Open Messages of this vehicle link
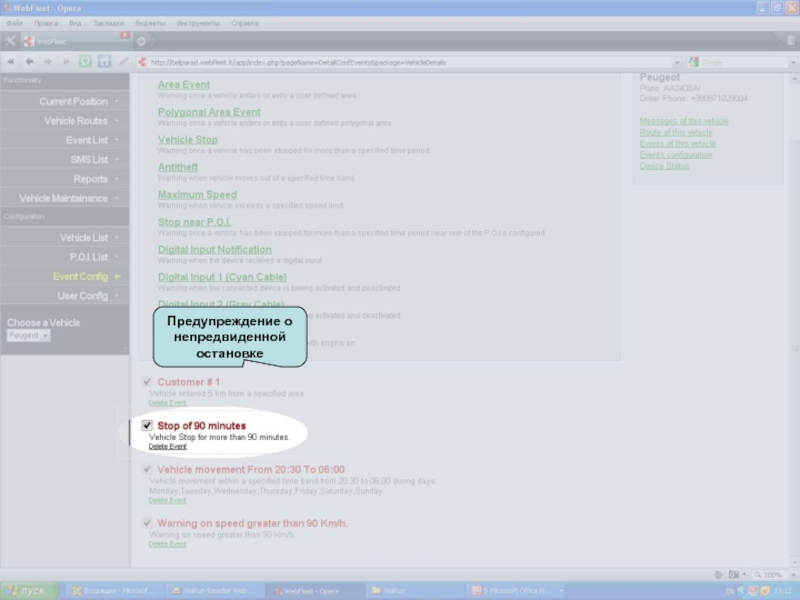Viewport: 800px width, 600px height. (684, 121)
